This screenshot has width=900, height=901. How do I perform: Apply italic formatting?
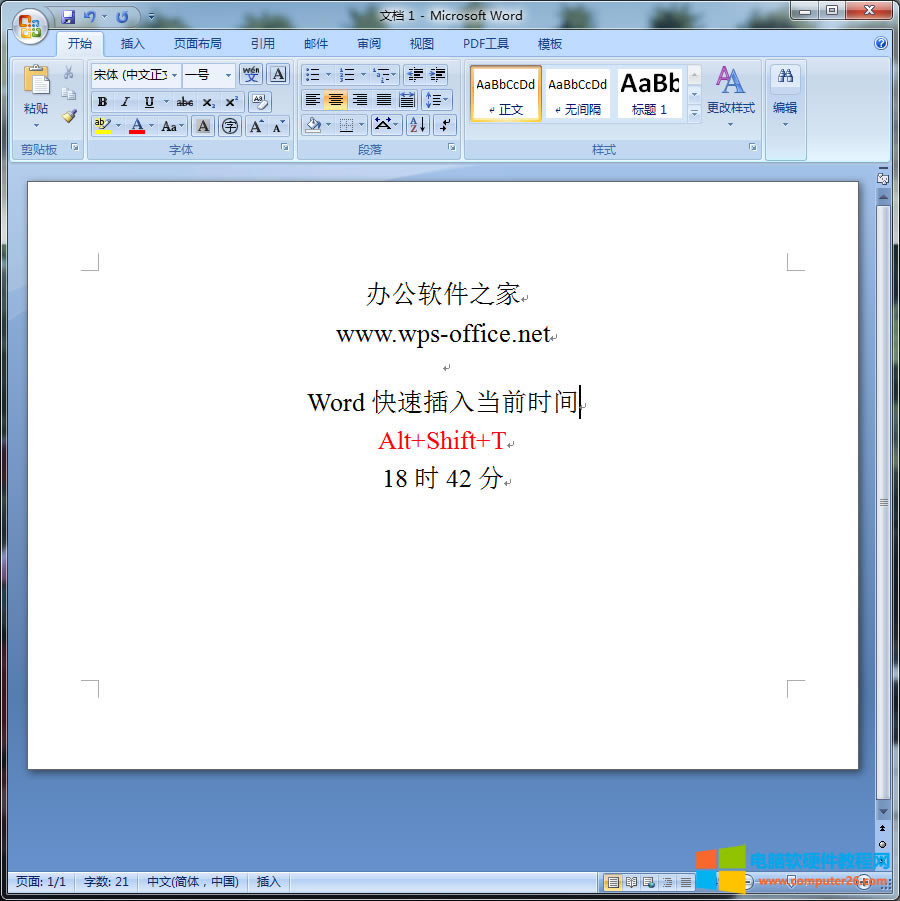click(125, 101)
